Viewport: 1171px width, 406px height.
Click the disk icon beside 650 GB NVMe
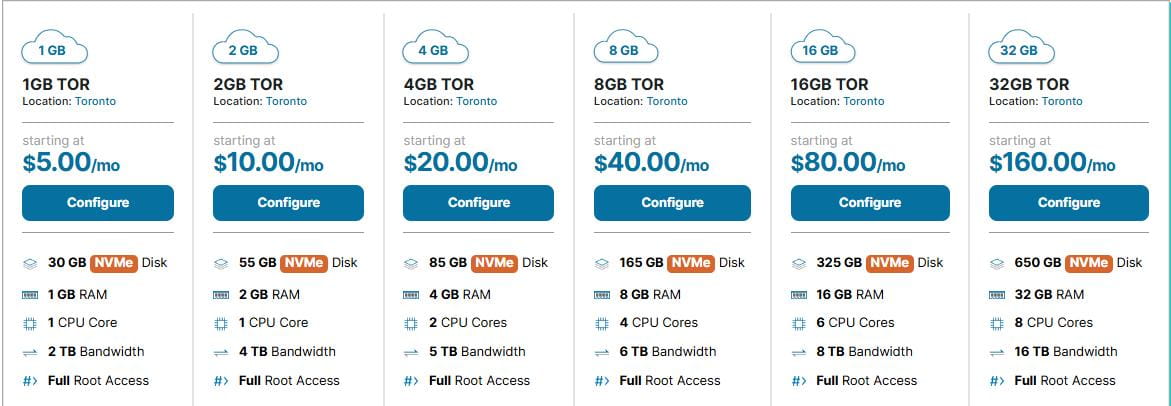(996, 264)
